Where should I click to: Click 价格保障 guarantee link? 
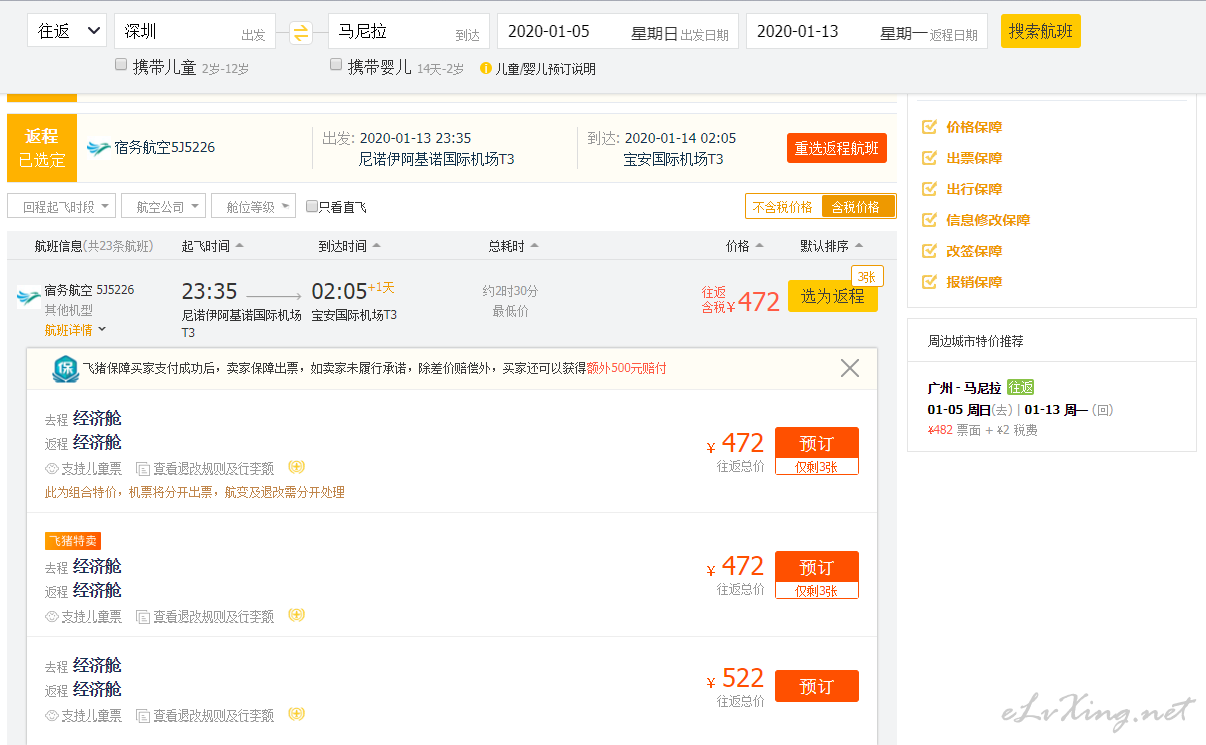pyautogui.click(x=974, y=127)
